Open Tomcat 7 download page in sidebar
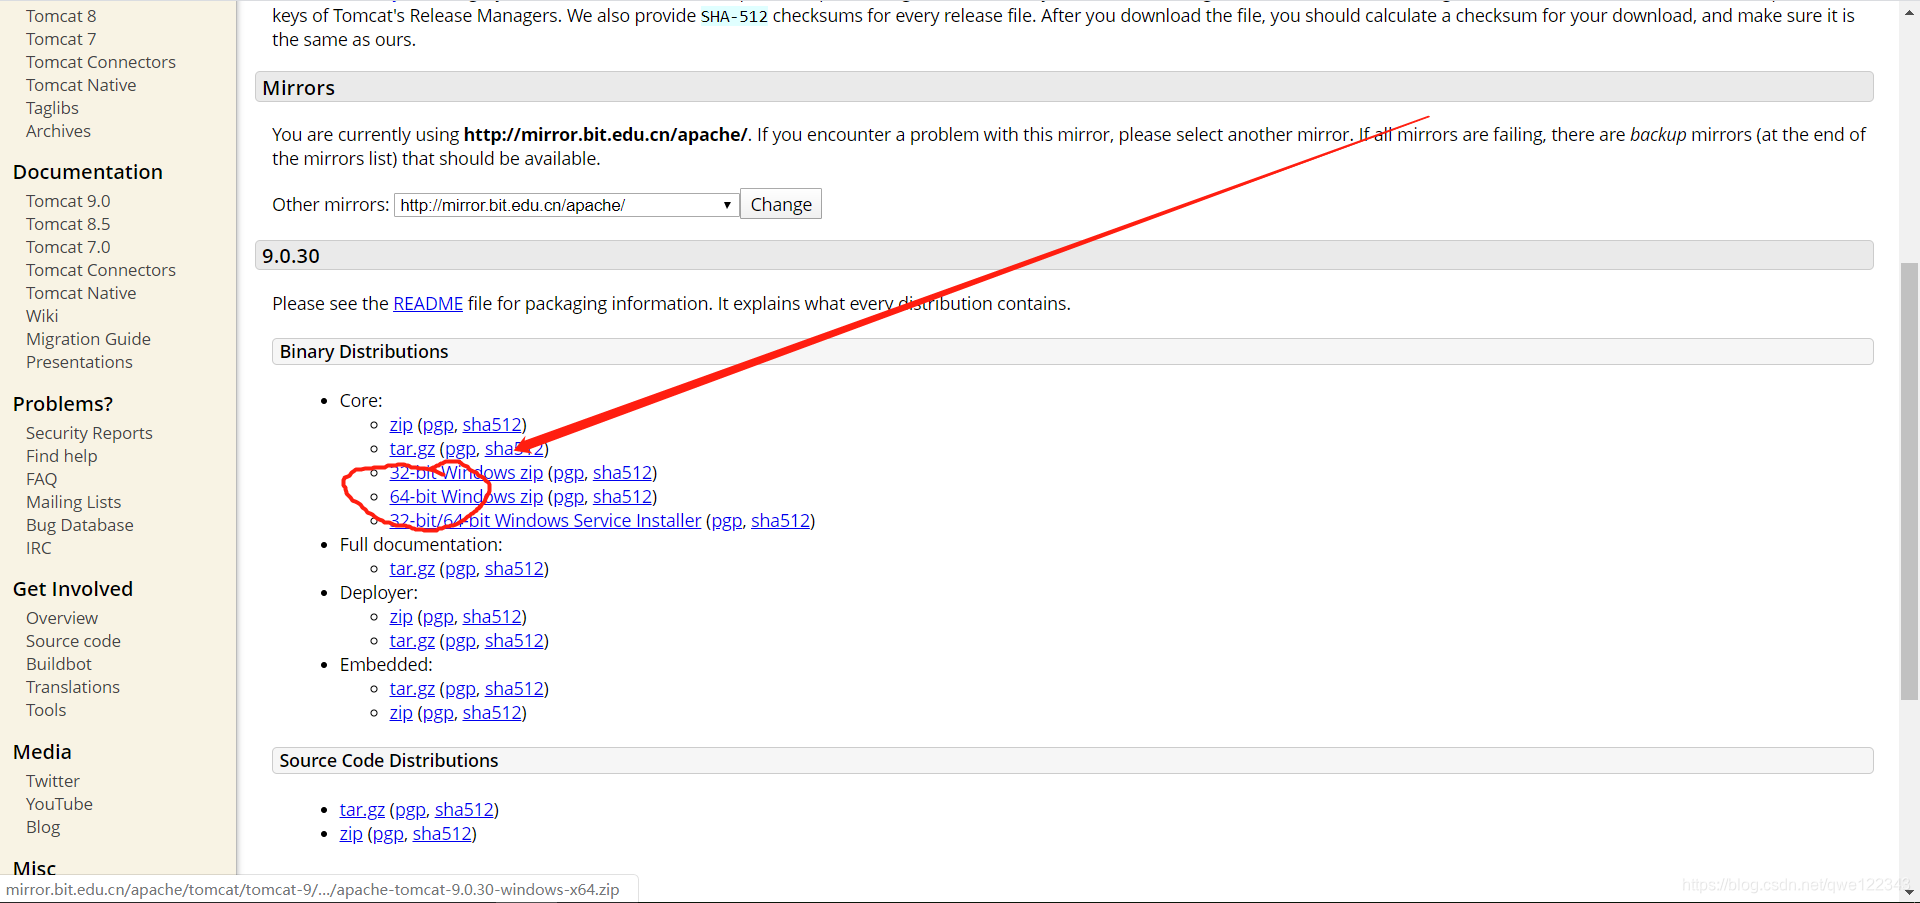Image resolution: width=1920 pixels, height=903 pixels. (x=61, y=39)
